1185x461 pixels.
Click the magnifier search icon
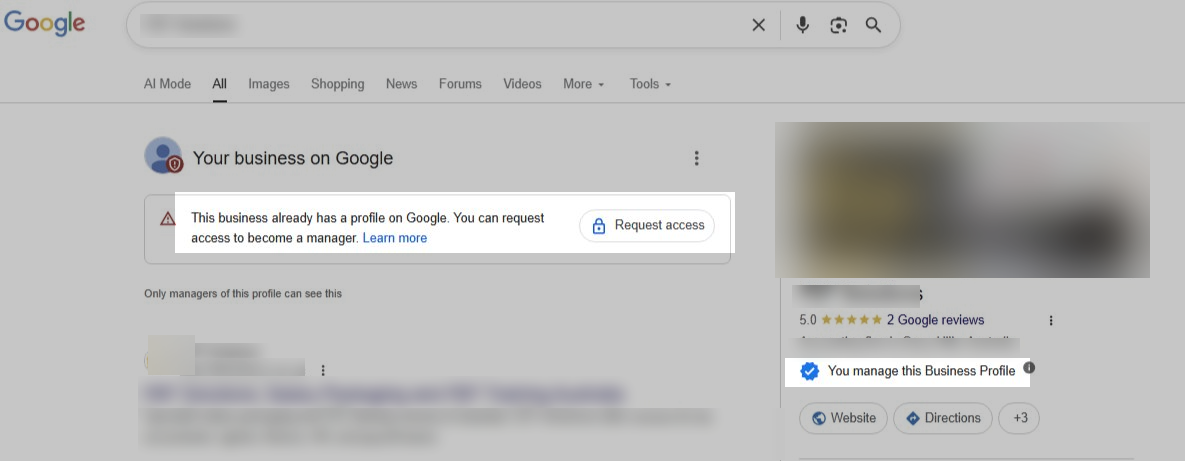(874, 25)
